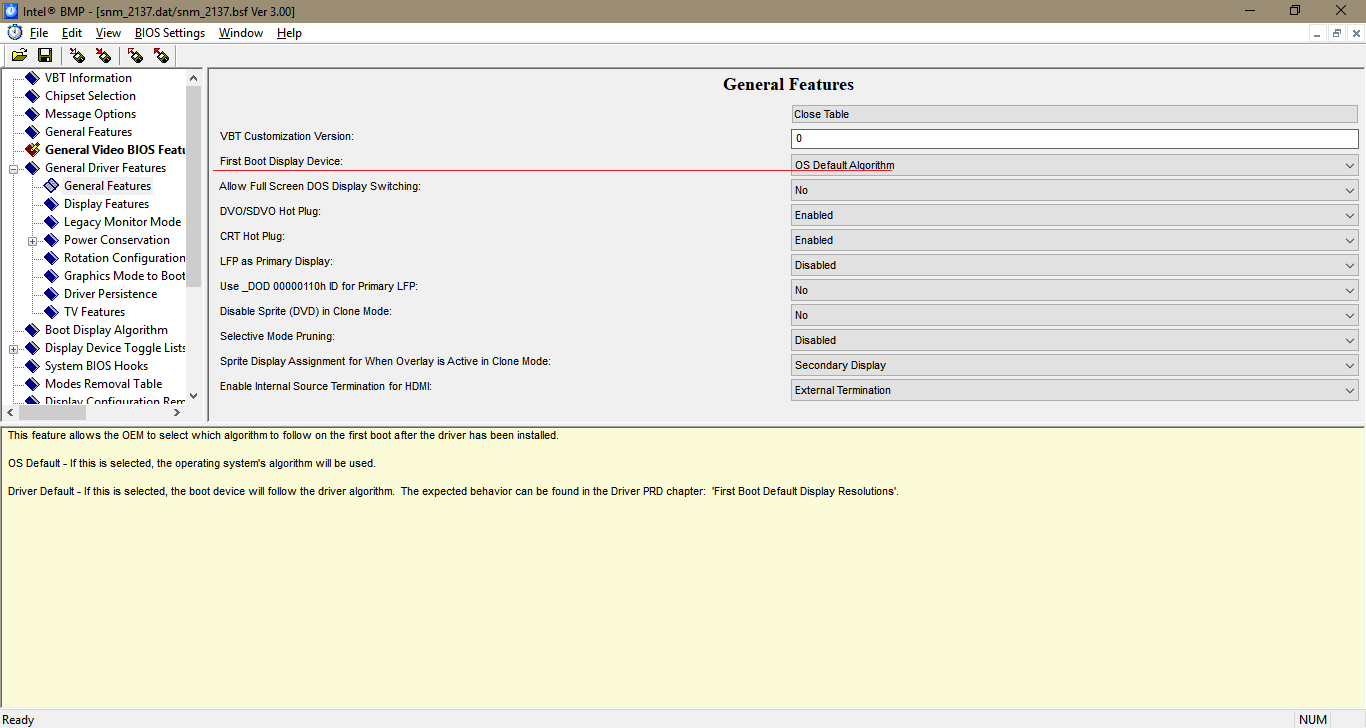Click the tree panel scroll-right arrow
This screenshot has height=728, width=1366.
[177, 412]
